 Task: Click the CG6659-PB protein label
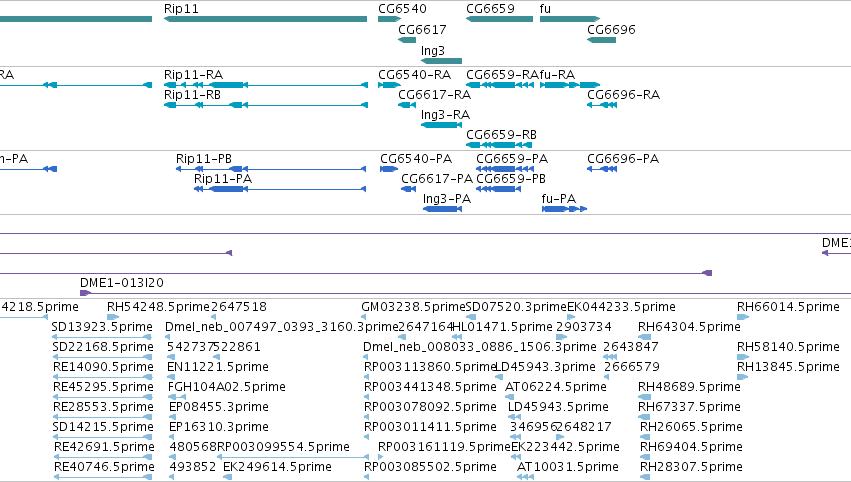click(x=511, y=179)
